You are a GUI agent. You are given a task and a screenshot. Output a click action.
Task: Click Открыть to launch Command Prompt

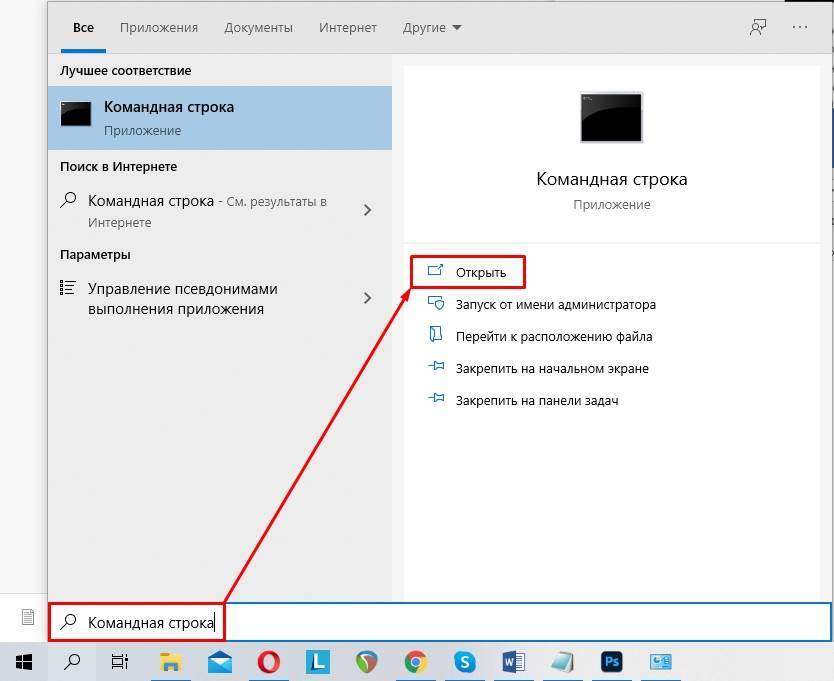480,272
